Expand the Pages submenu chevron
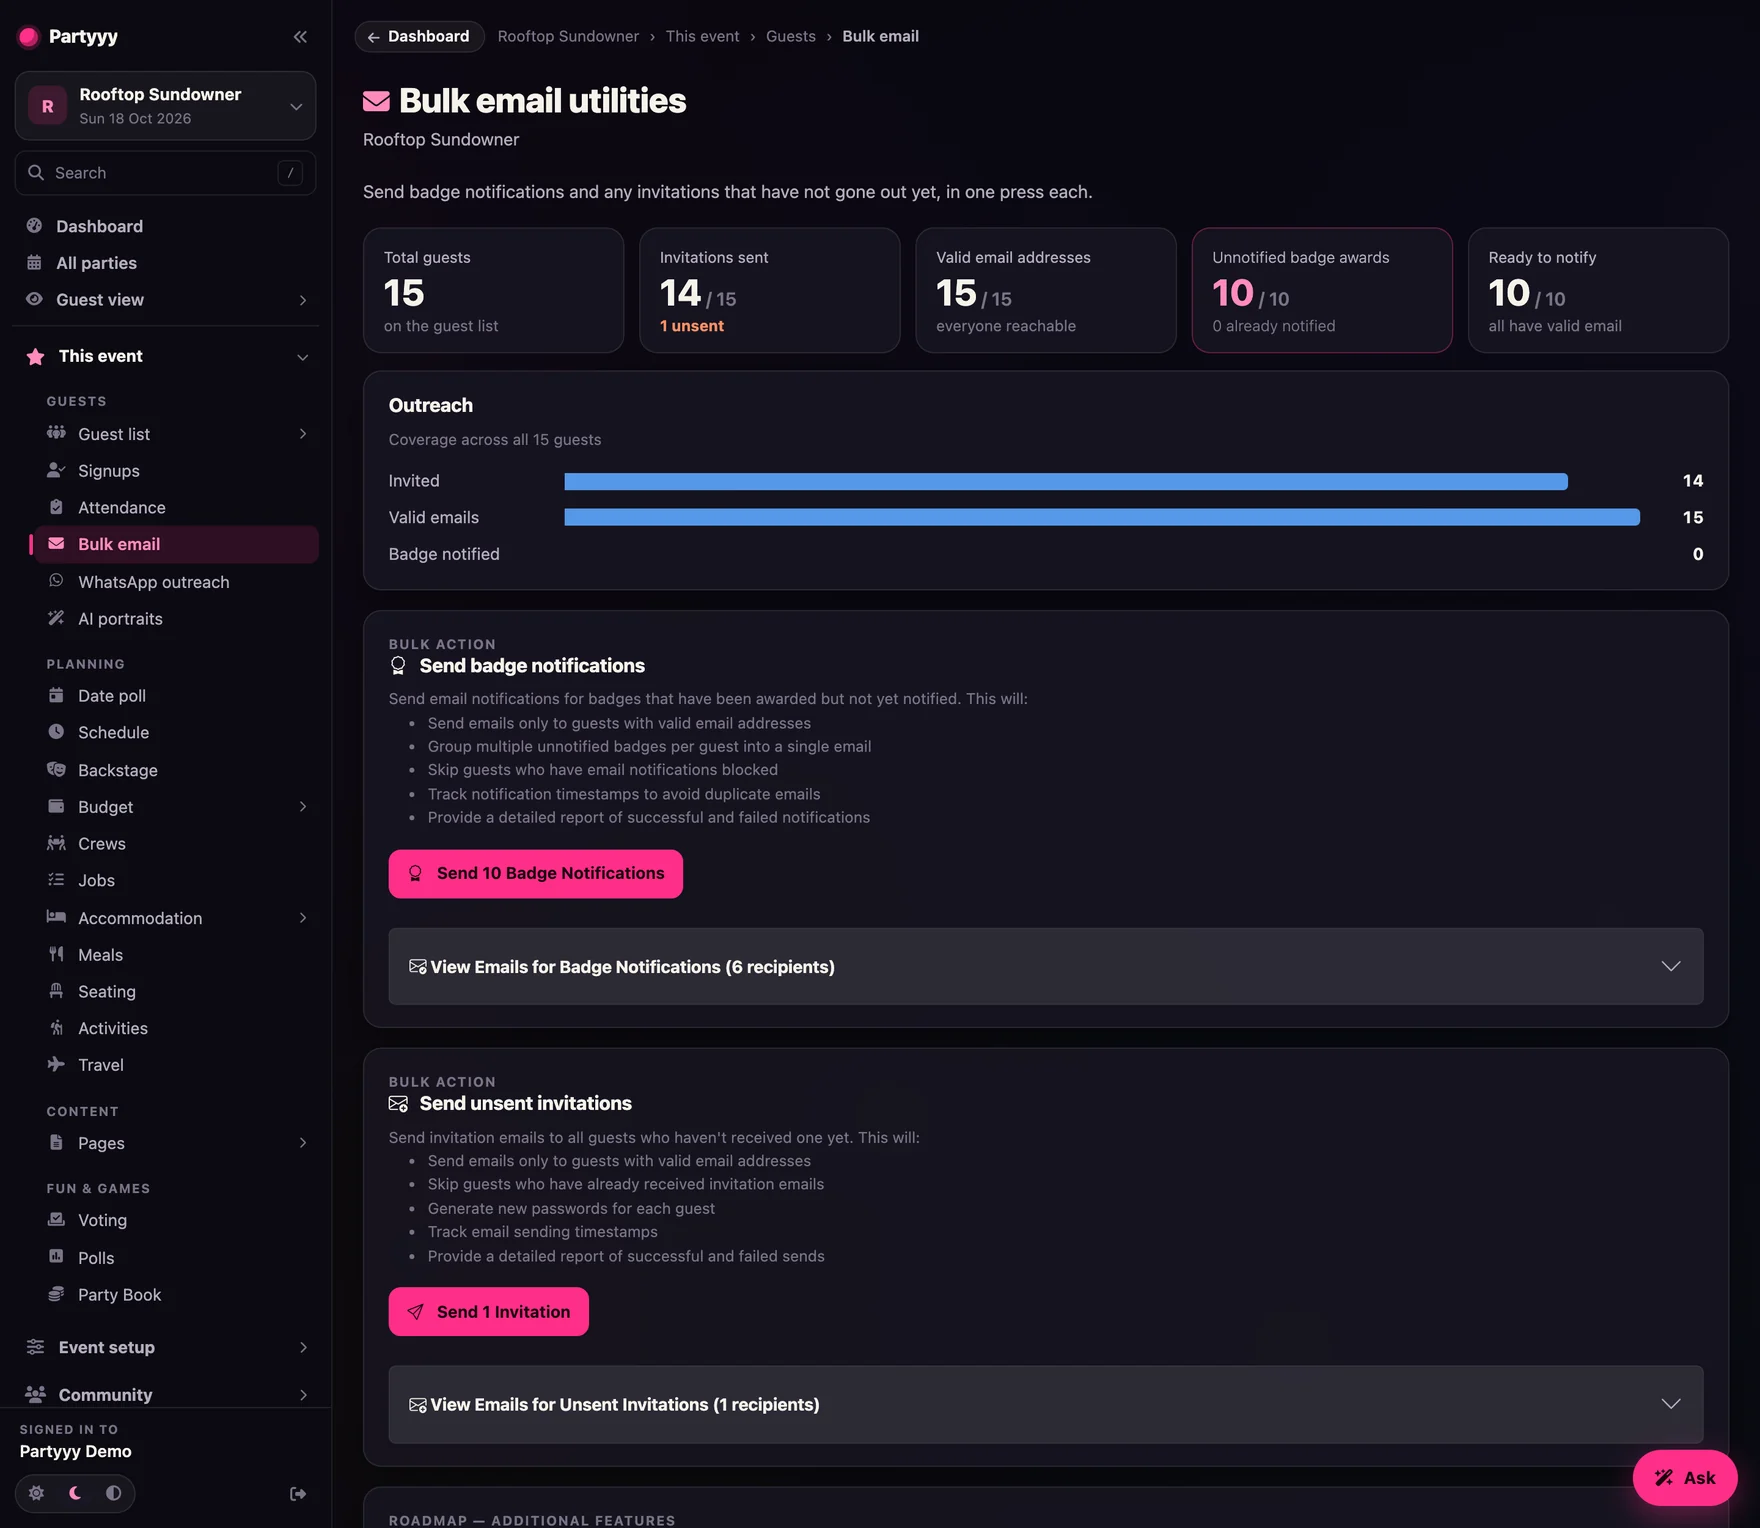Image resolution: width=1760 pixels, height=1528 pixels. [x=303, y=1143]
